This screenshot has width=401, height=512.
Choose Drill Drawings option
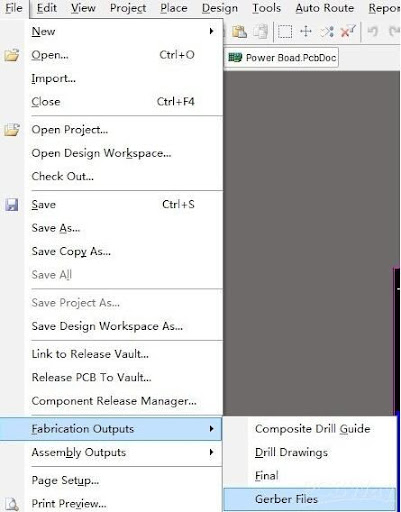pyautogui.click(x=291, y=452)
